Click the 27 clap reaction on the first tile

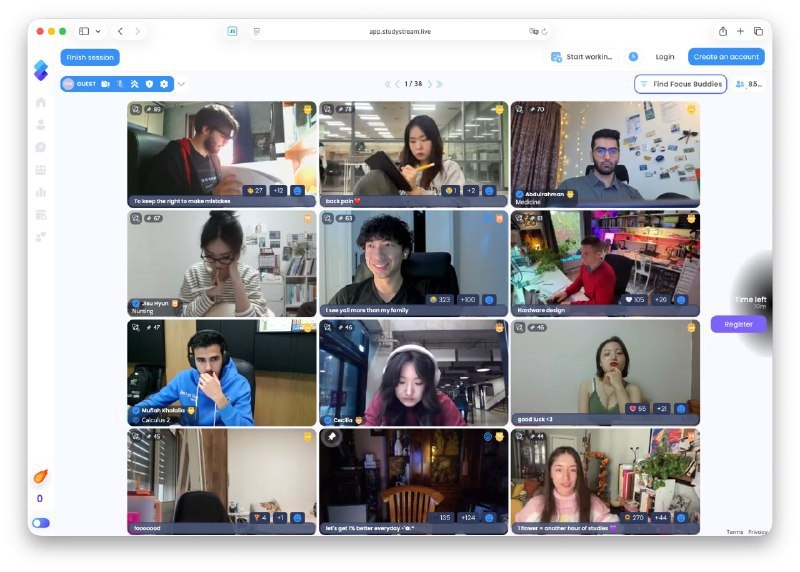(x=255, y=190)
